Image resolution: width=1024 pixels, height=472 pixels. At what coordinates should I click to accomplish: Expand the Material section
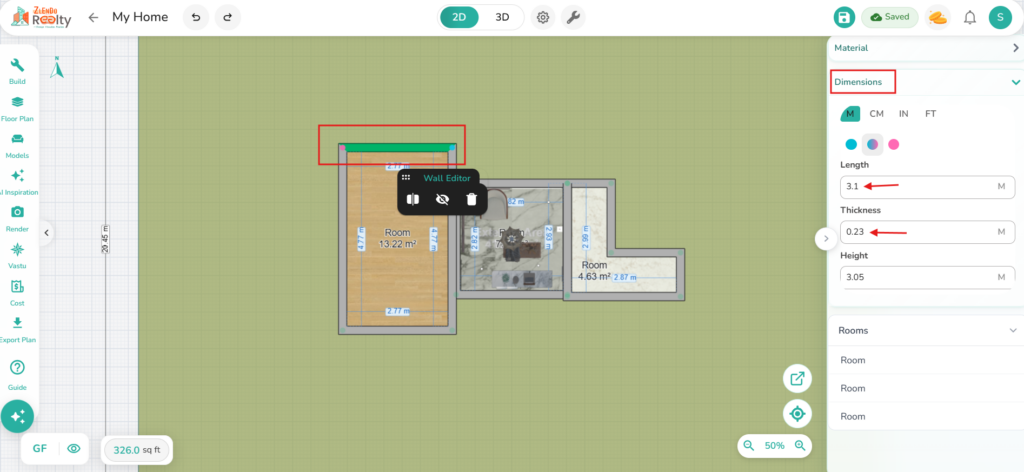1015,47
